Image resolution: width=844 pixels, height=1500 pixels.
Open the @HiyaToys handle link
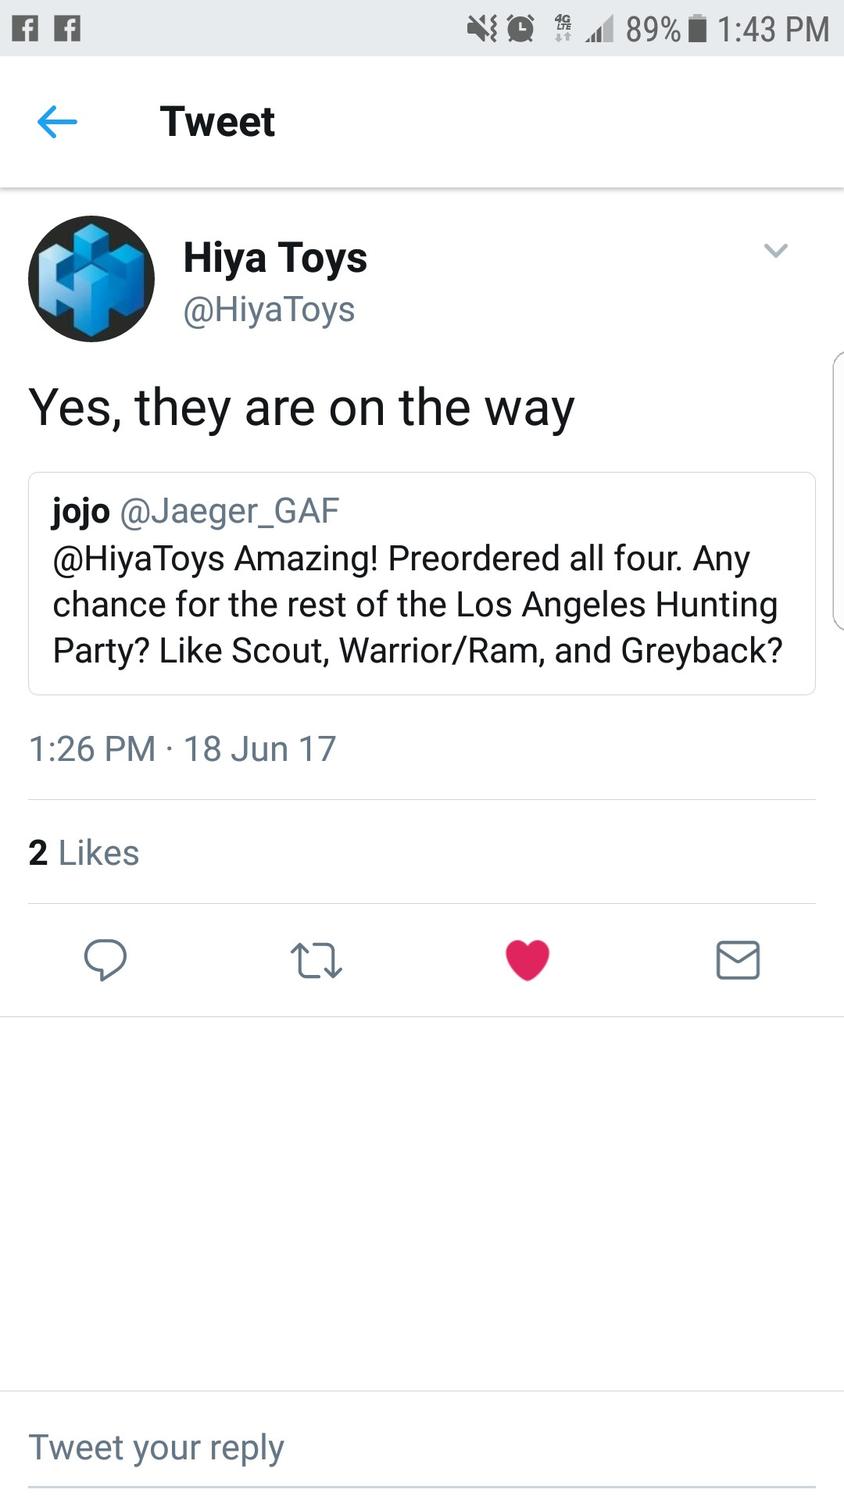(268, 310)
